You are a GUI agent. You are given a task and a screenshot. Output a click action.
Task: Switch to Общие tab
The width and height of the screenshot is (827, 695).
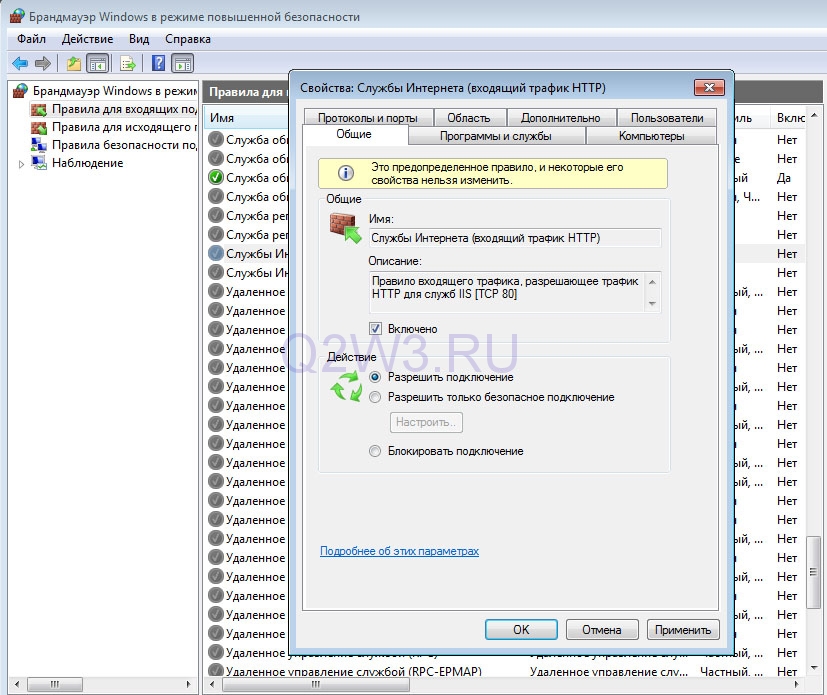point(354,134)
